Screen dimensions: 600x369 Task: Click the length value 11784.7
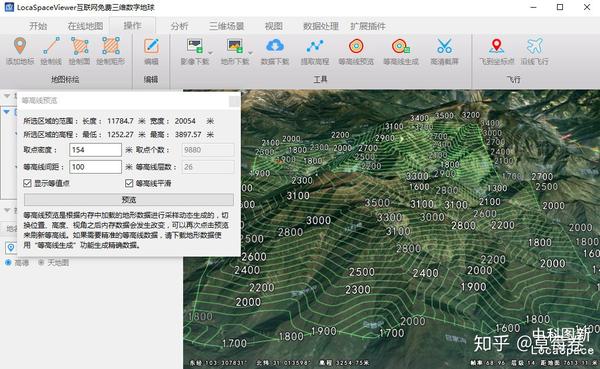(120, 121)
